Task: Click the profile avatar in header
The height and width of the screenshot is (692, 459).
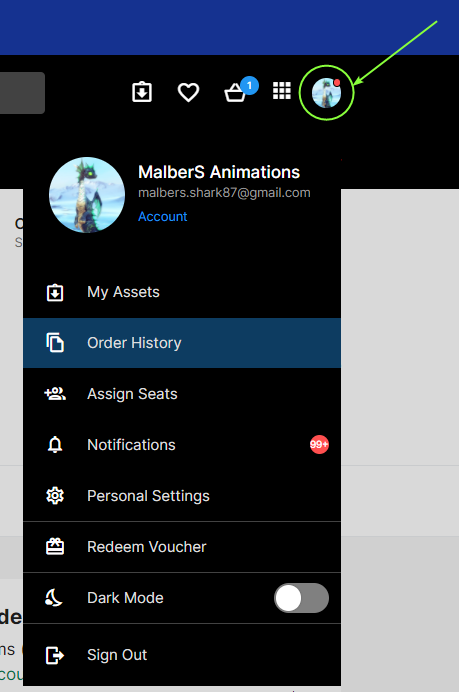Action: pyautogui.click(x=327, y=93)
